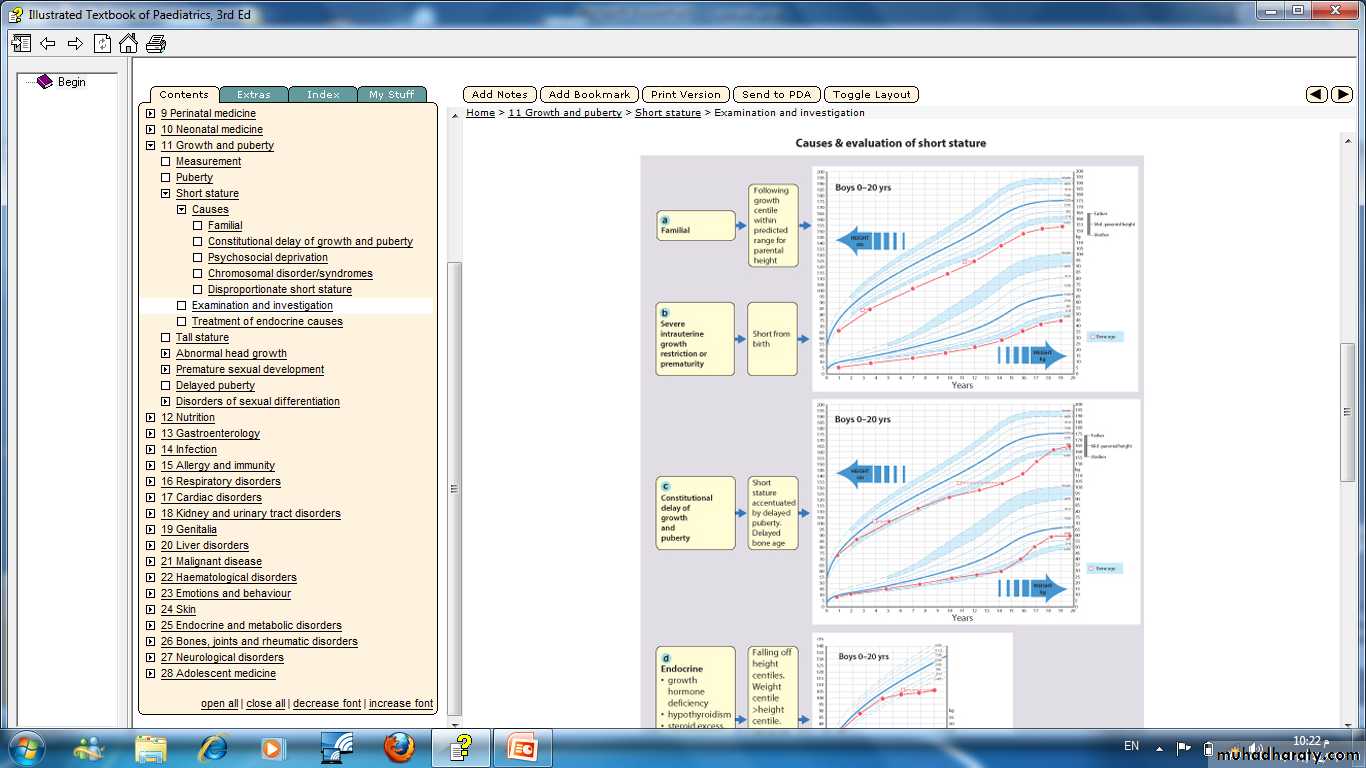This screenshot has width=1366, height=768.
Task: Expand the 12 Nutrition chapter
Action: (x=150, y=417)
